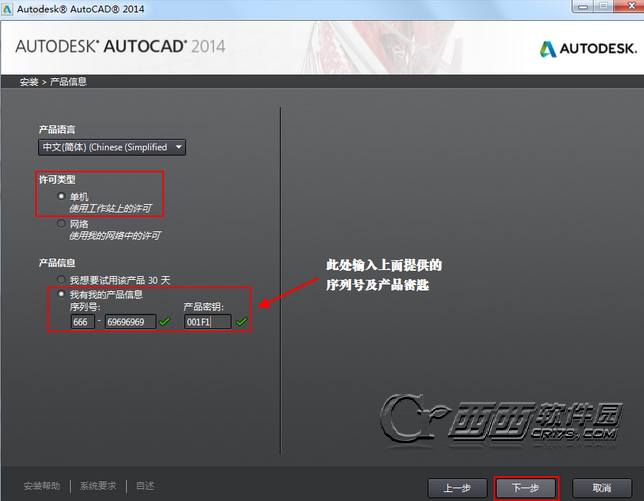Click the 产品密钥: label
This screenshot has height=501, width=644.
(x=204, y=307)
